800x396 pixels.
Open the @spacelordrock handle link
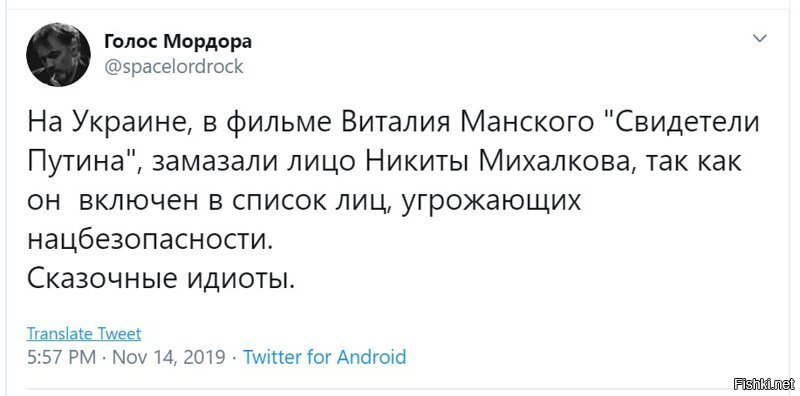coord(173,67)
